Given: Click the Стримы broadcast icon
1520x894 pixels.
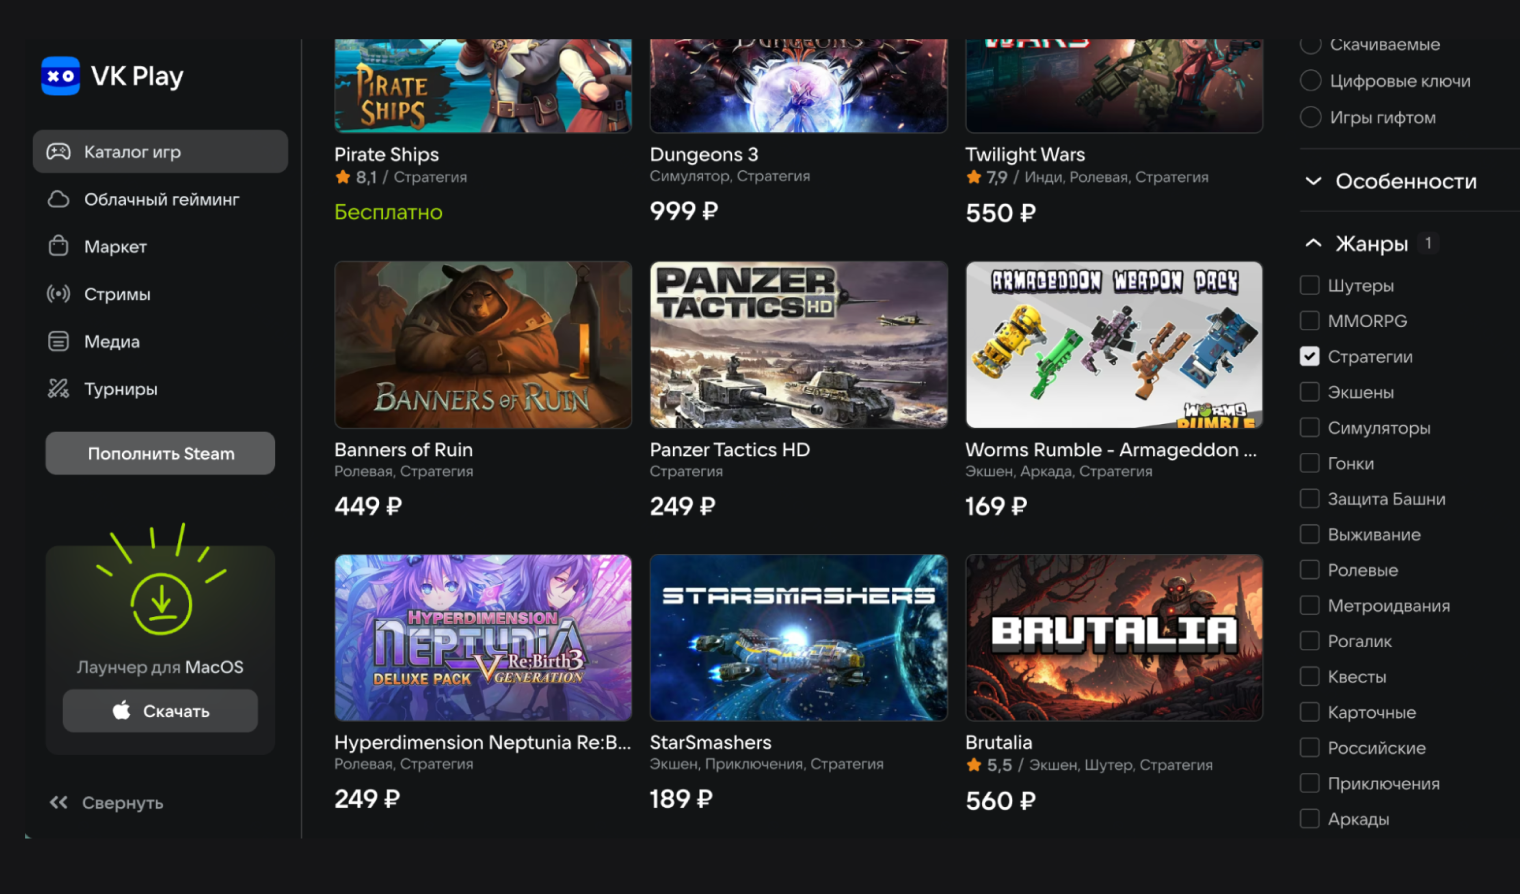Looking at the screenshot, I should point(59,294).
